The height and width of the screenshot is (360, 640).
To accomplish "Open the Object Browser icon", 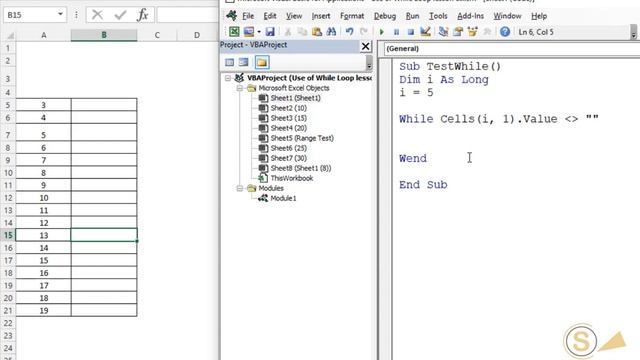I will click(x=472, y=31).
